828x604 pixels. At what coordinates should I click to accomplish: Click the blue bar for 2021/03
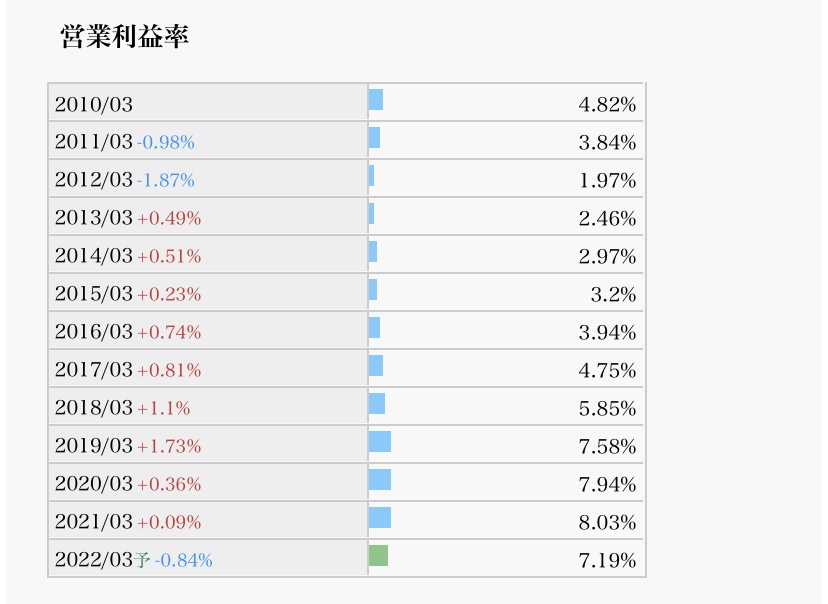click(380, 518)
